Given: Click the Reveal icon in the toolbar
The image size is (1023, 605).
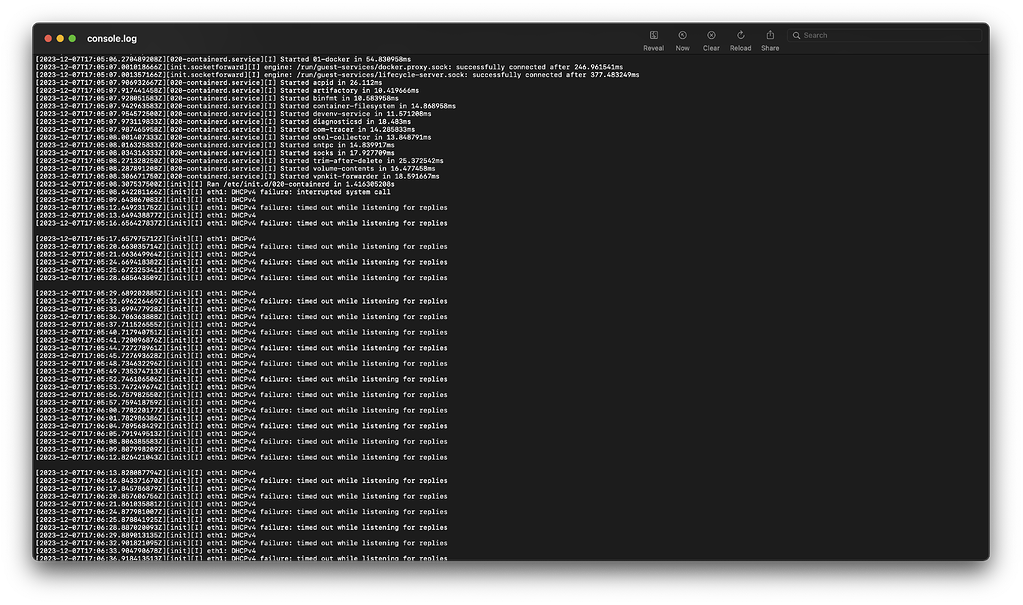Looking at the screenshot, I should point(653,35).
